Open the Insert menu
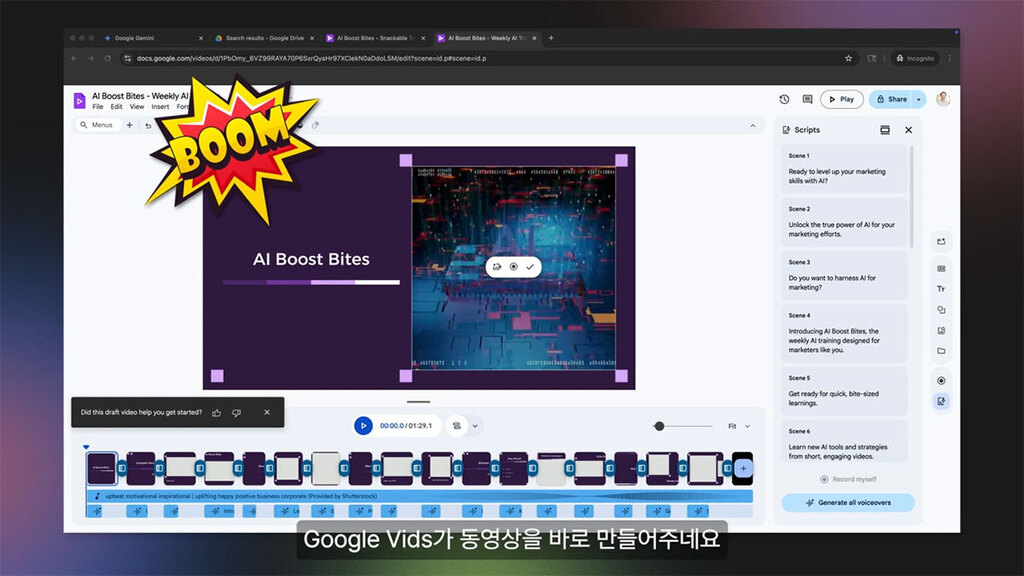The height and width of the screenshot is (576, 1024). (x=160, y=106)
